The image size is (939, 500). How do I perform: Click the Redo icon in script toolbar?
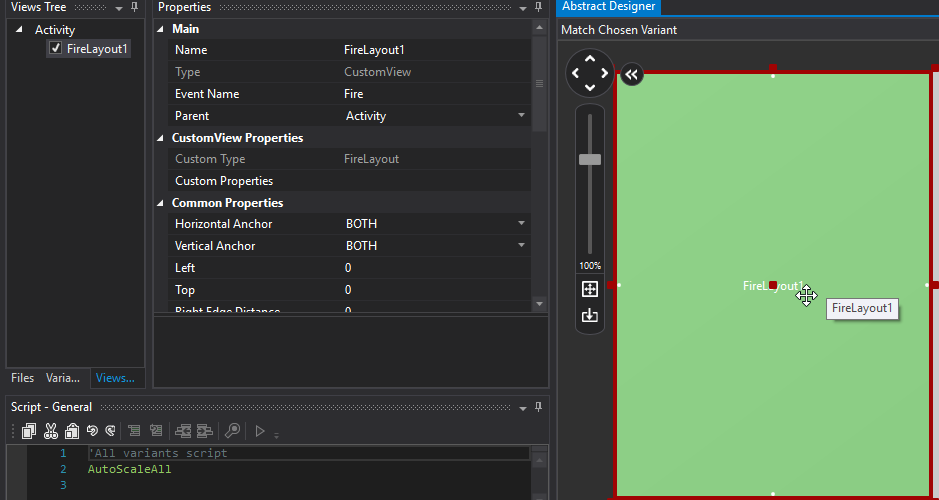click(110, 431)
